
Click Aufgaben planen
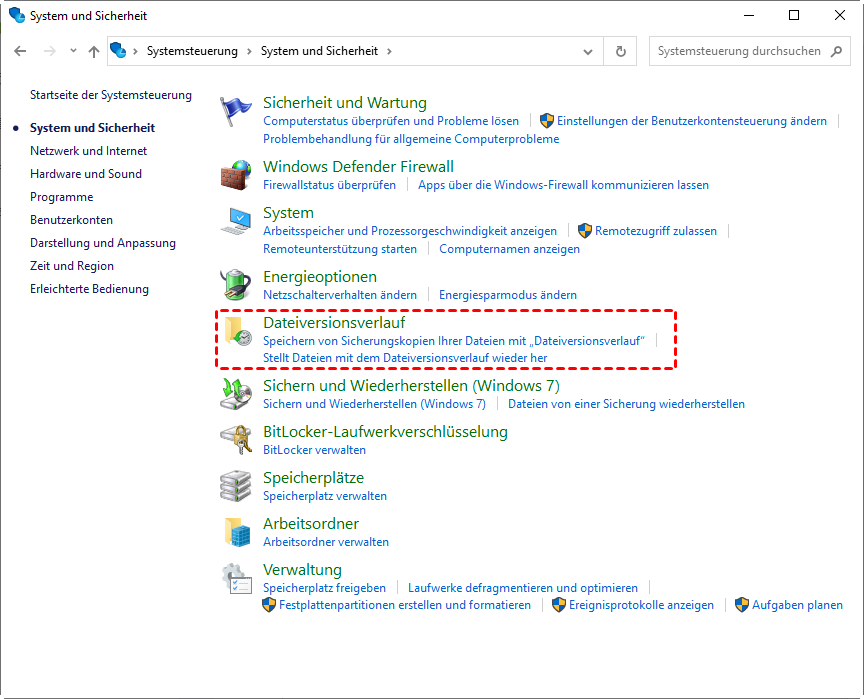tap(797, 605)
